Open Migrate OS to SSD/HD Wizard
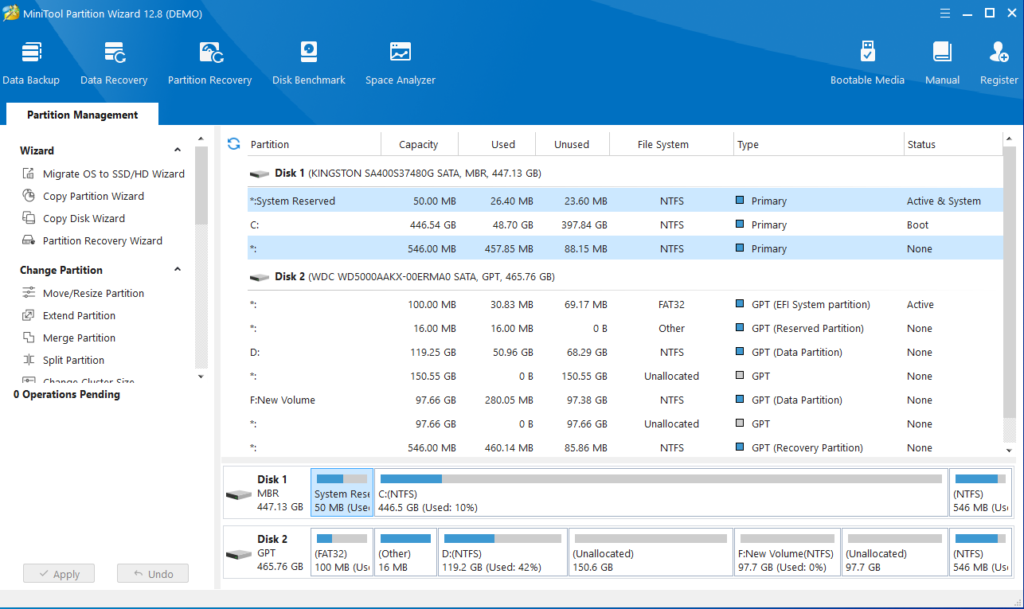1024x609 pixels. coord(114,174)
